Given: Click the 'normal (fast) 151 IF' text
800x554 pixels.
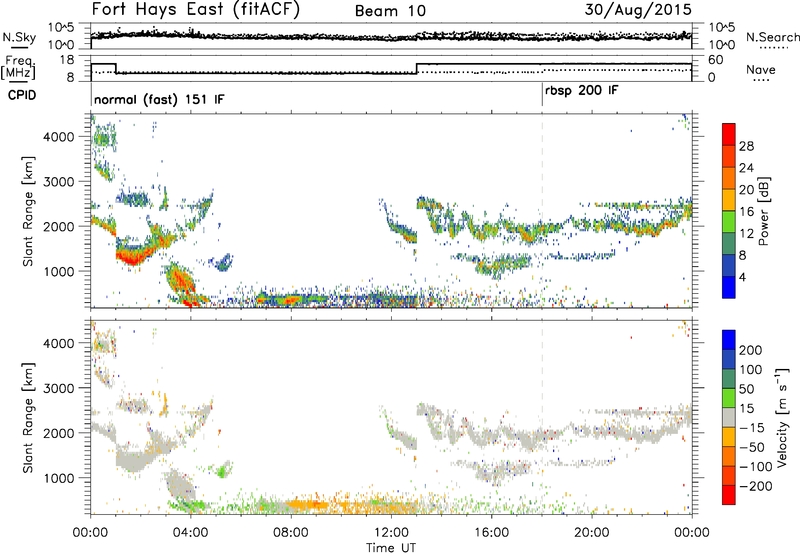Looking at the screenshot, I should click(x=159, y=99).
